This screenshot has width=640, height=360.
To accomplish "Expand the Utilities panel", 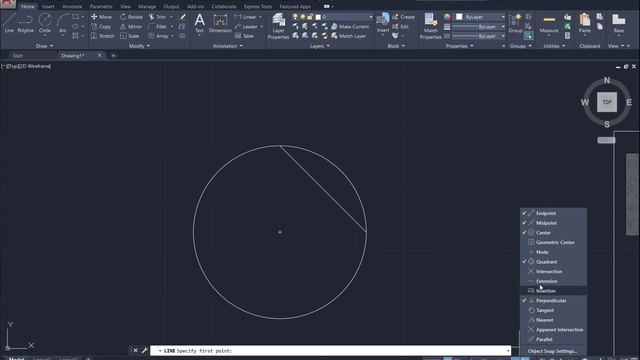I will 554,46.
